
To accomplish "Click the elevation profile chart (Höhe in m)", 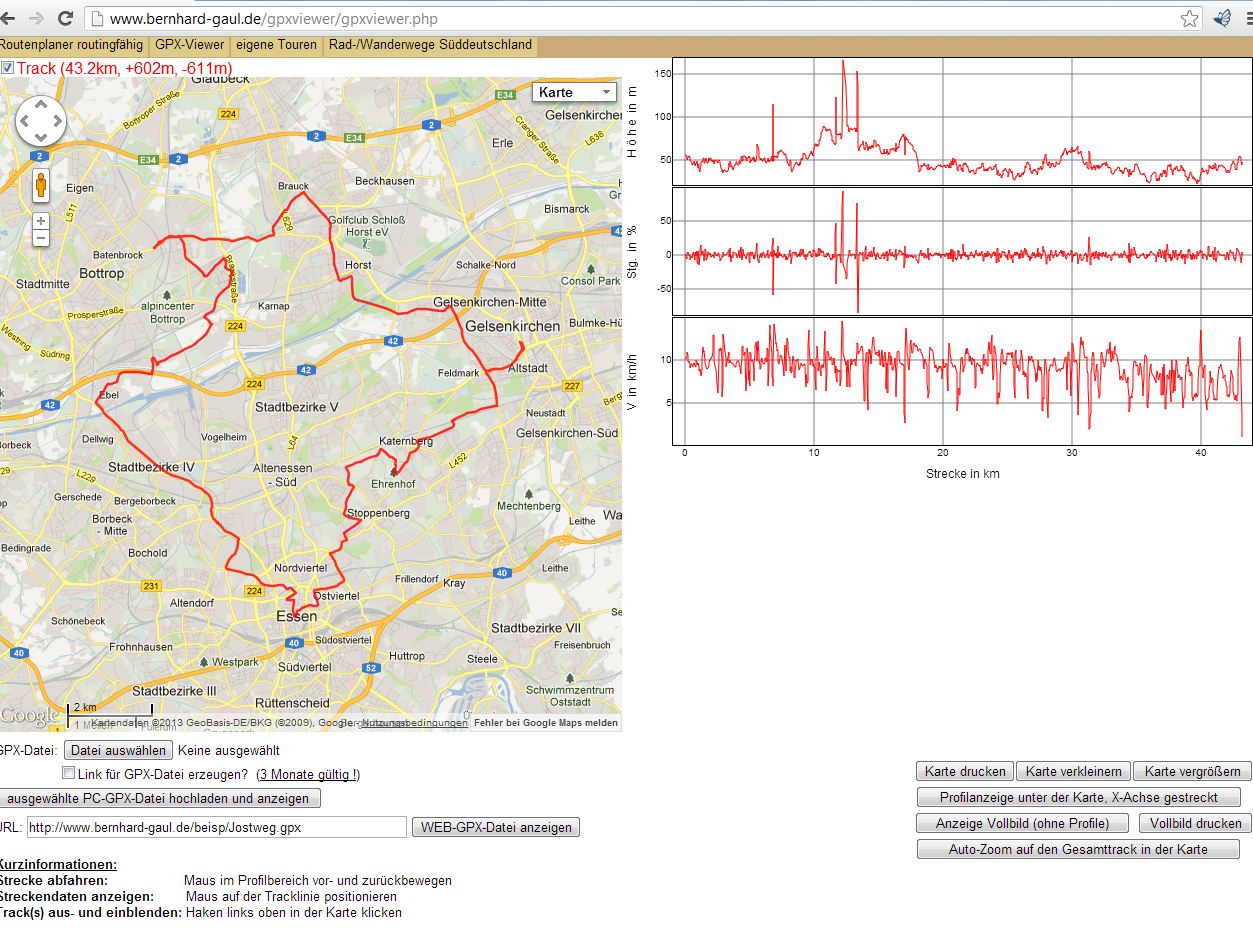I will point(961,121).
